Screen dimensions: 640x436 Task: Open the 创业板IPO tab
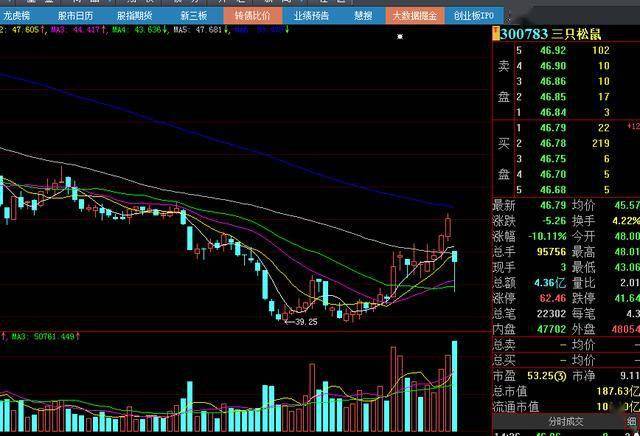pyautogui.click(x=474, y=16)
